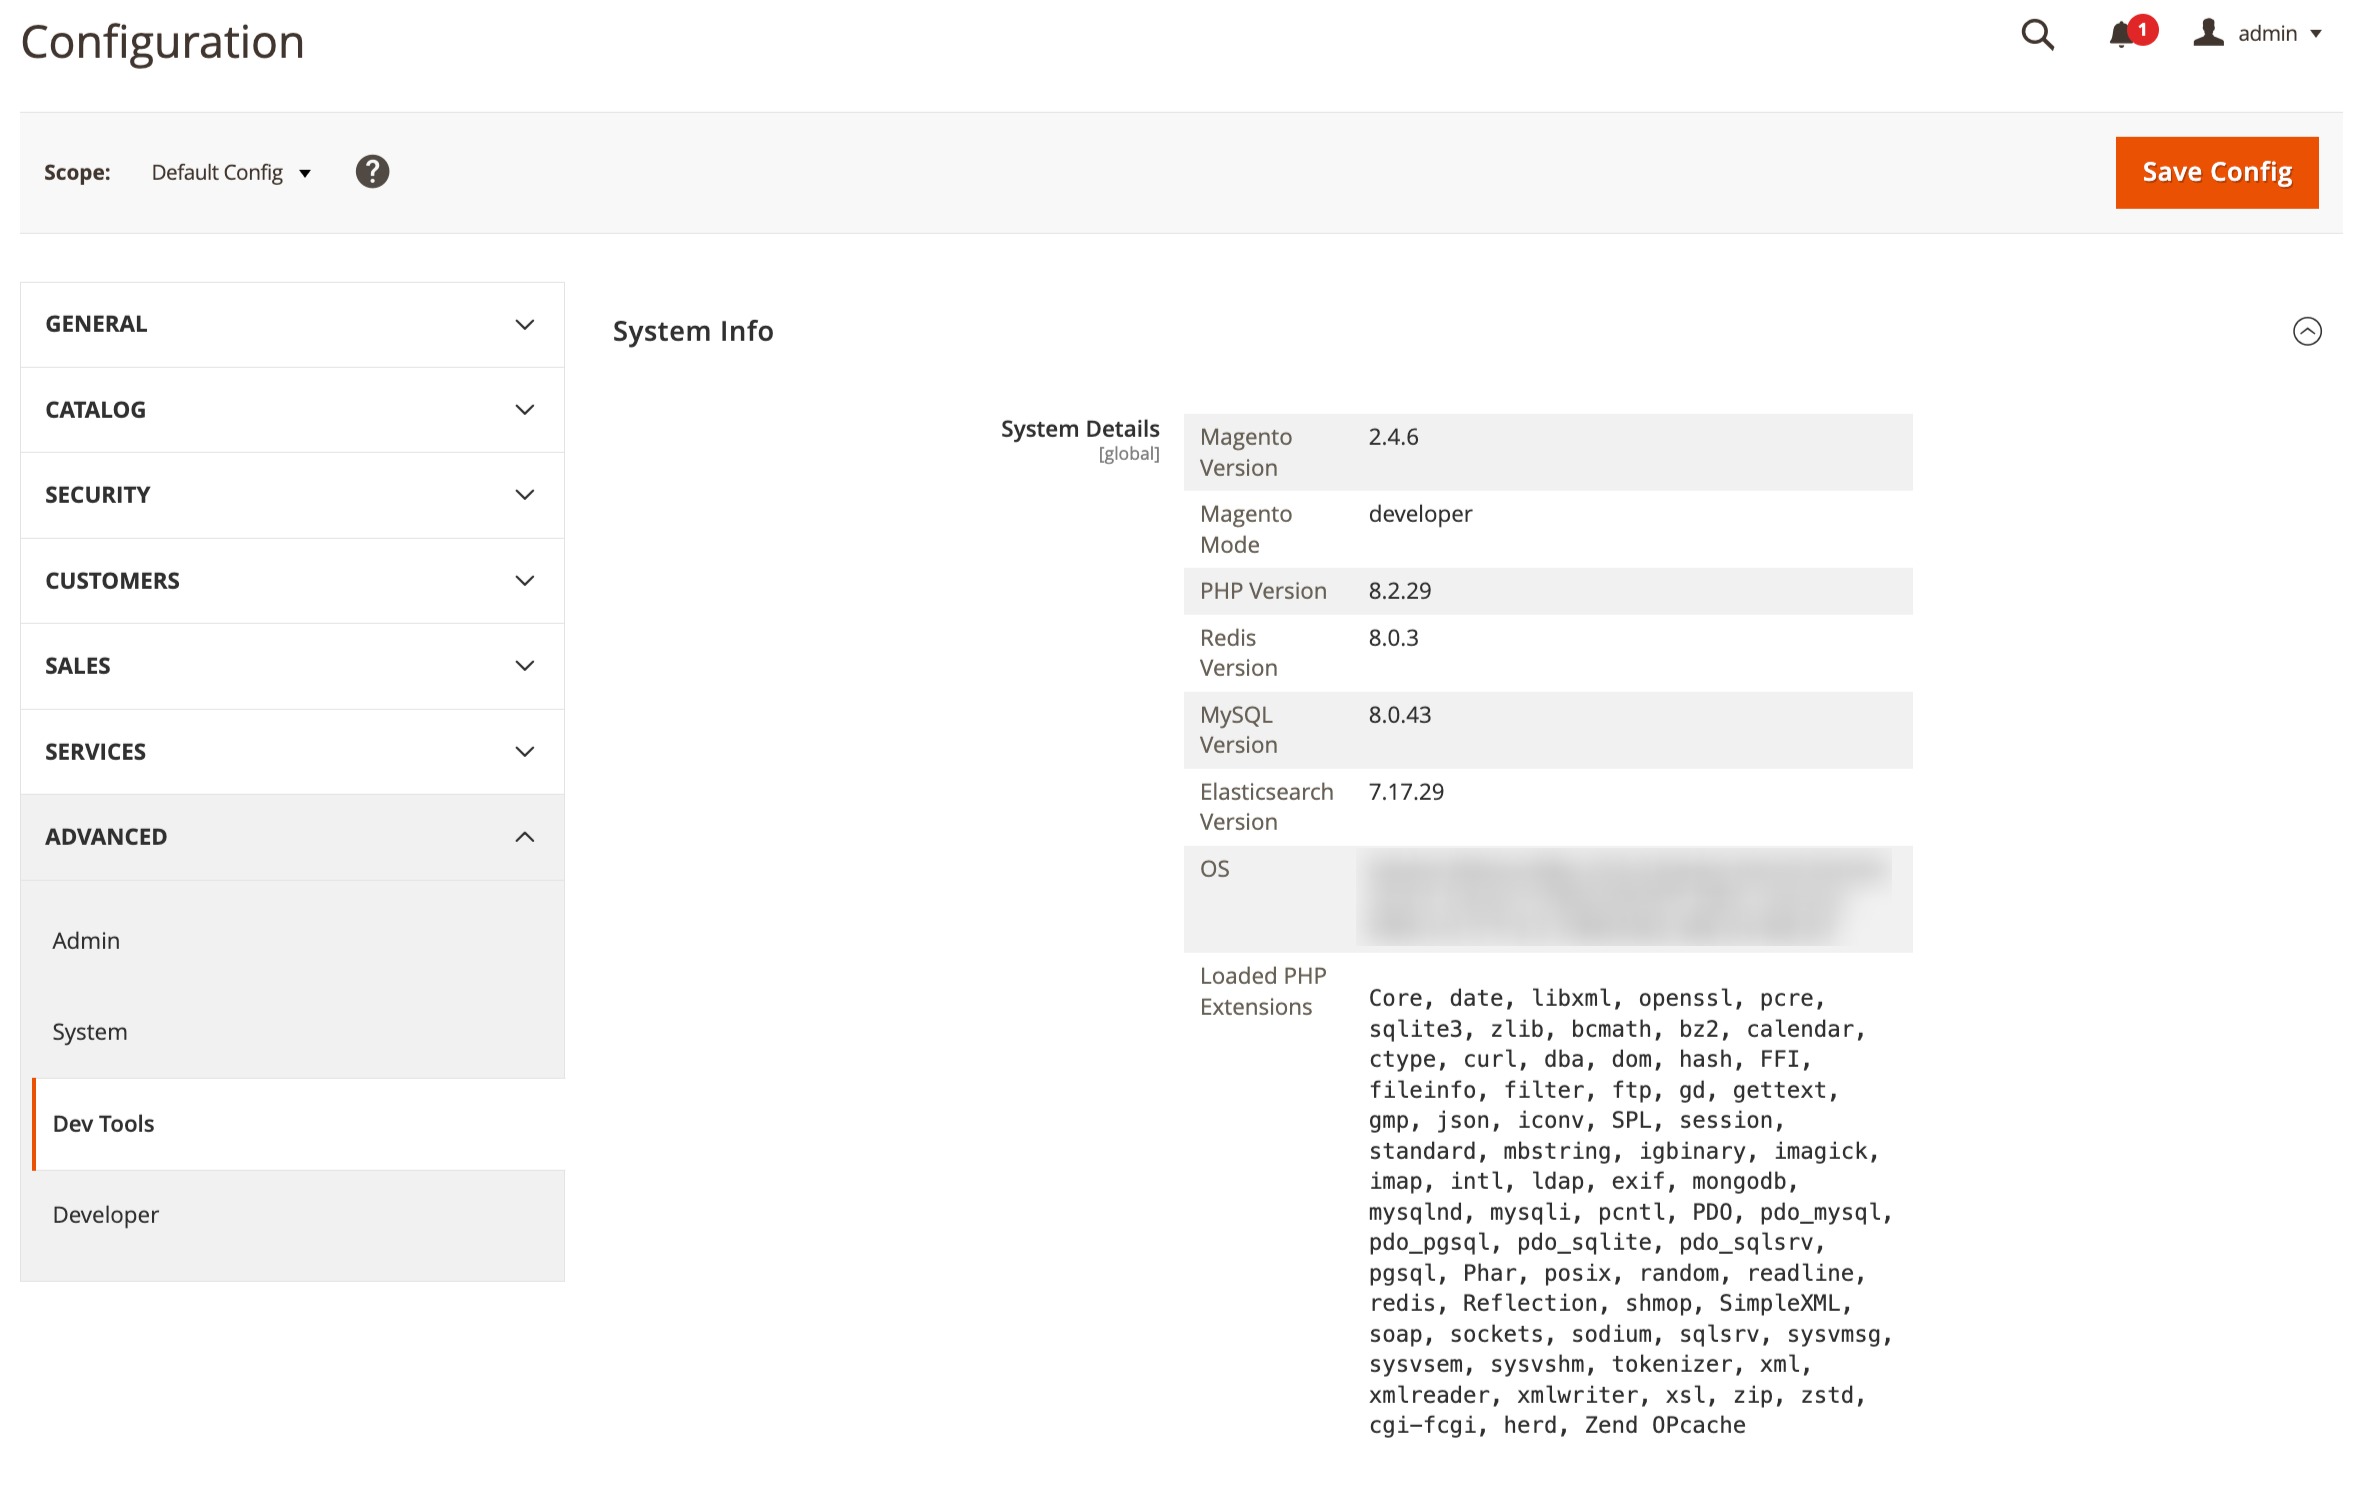Expand the Sales configuration section
This screenshot has width=2356, height=1489.
tap(291, 666)
